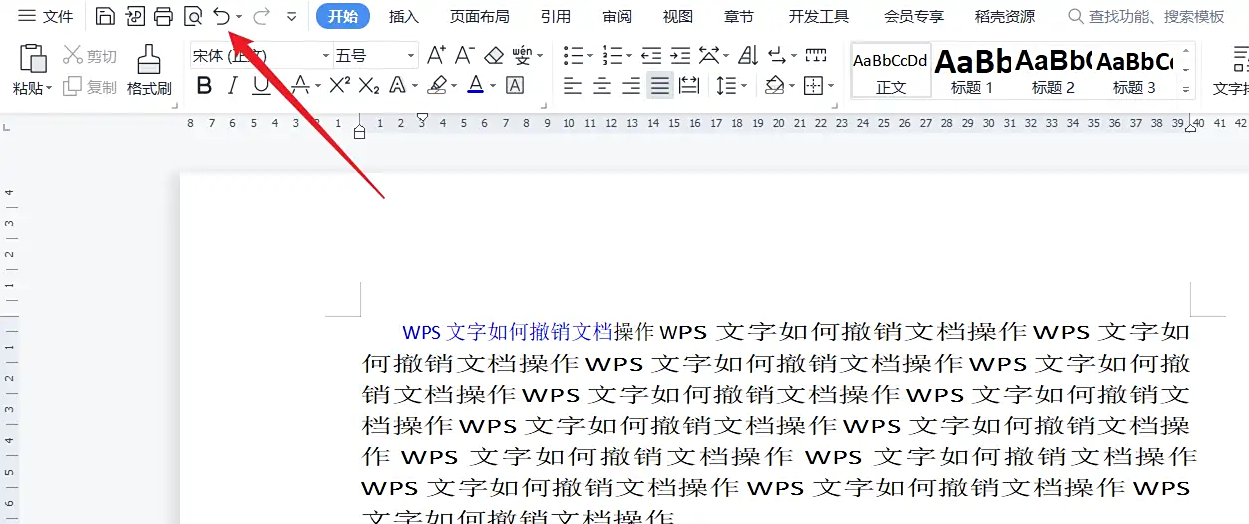Click the Copy button

point(90,87)
